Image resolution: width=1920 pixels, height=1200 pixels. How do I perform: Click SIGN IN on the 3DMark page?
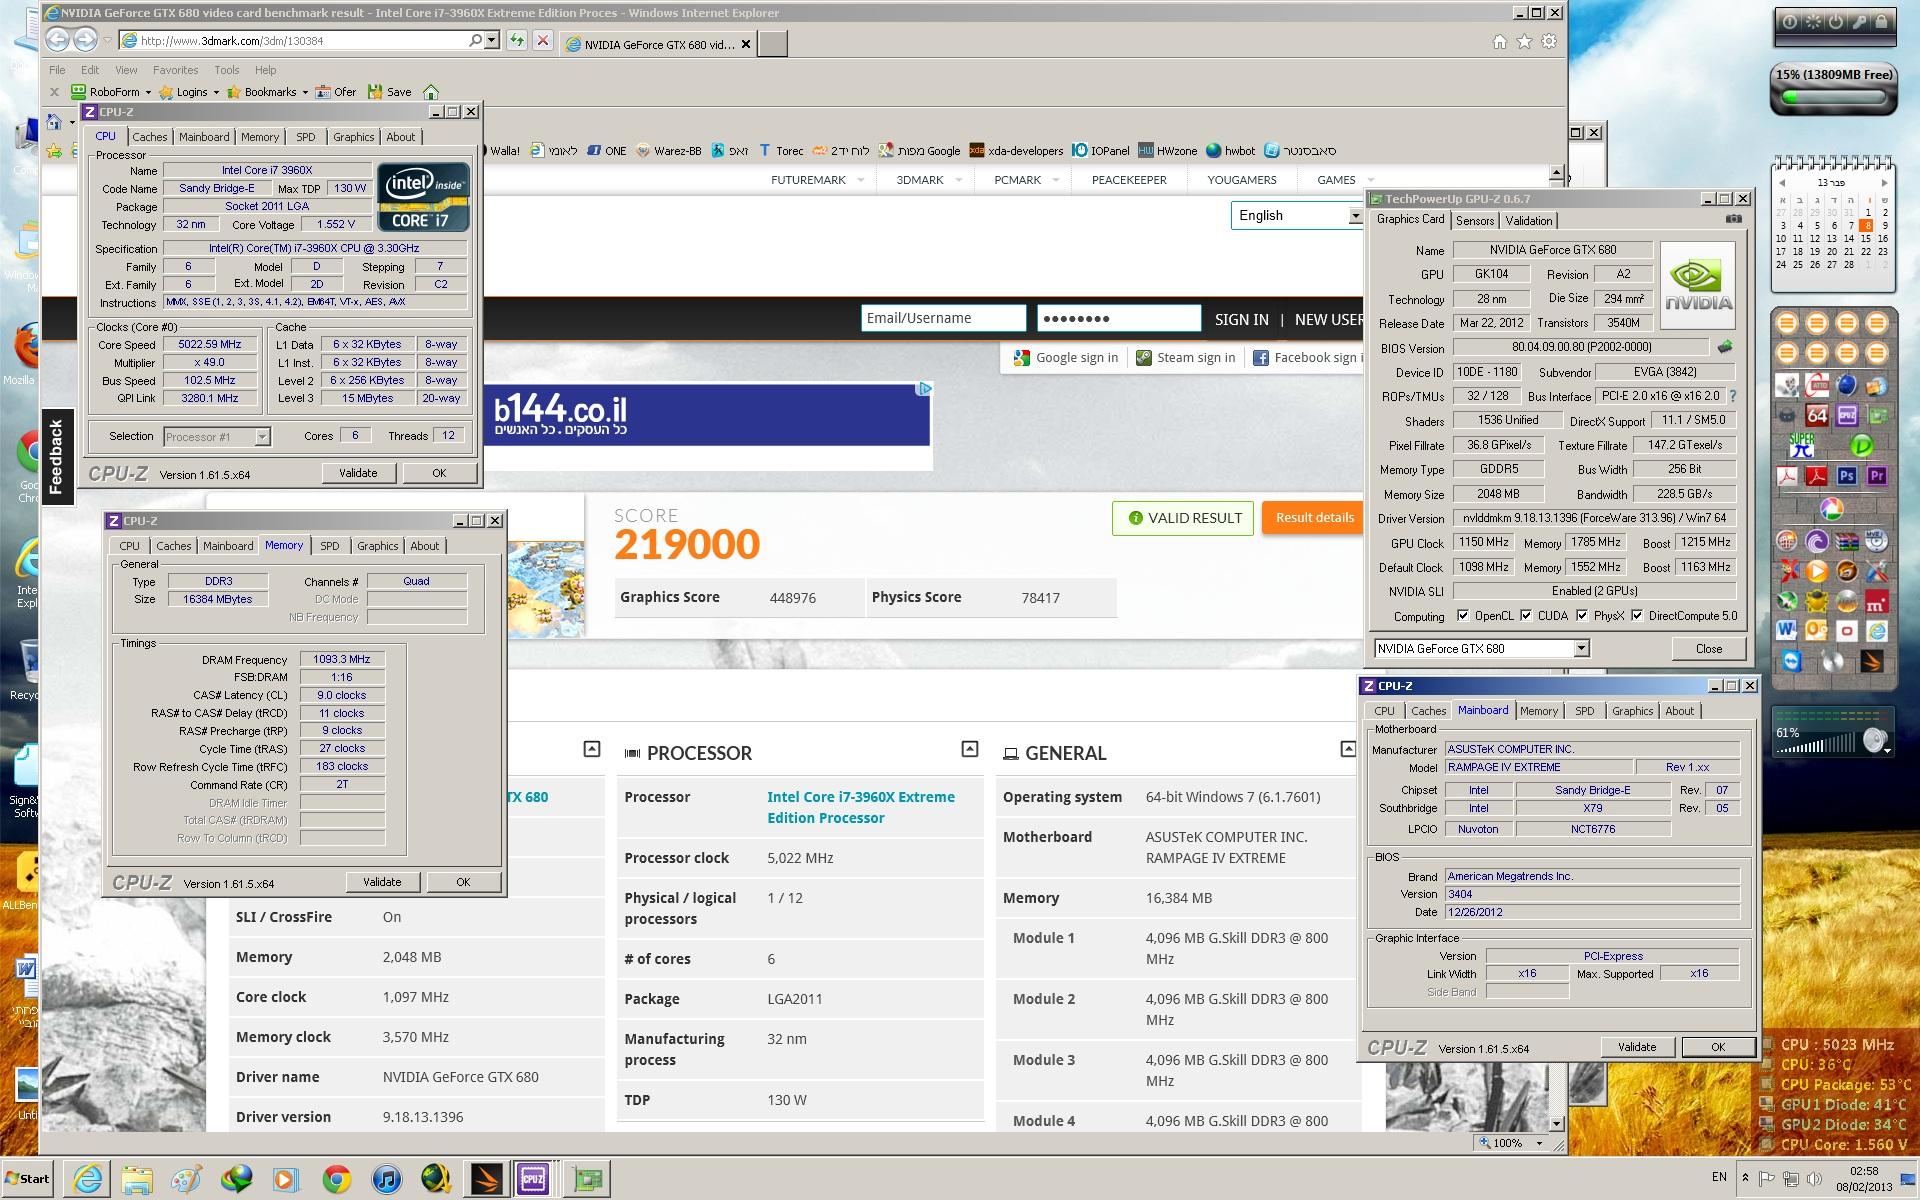1241,319
